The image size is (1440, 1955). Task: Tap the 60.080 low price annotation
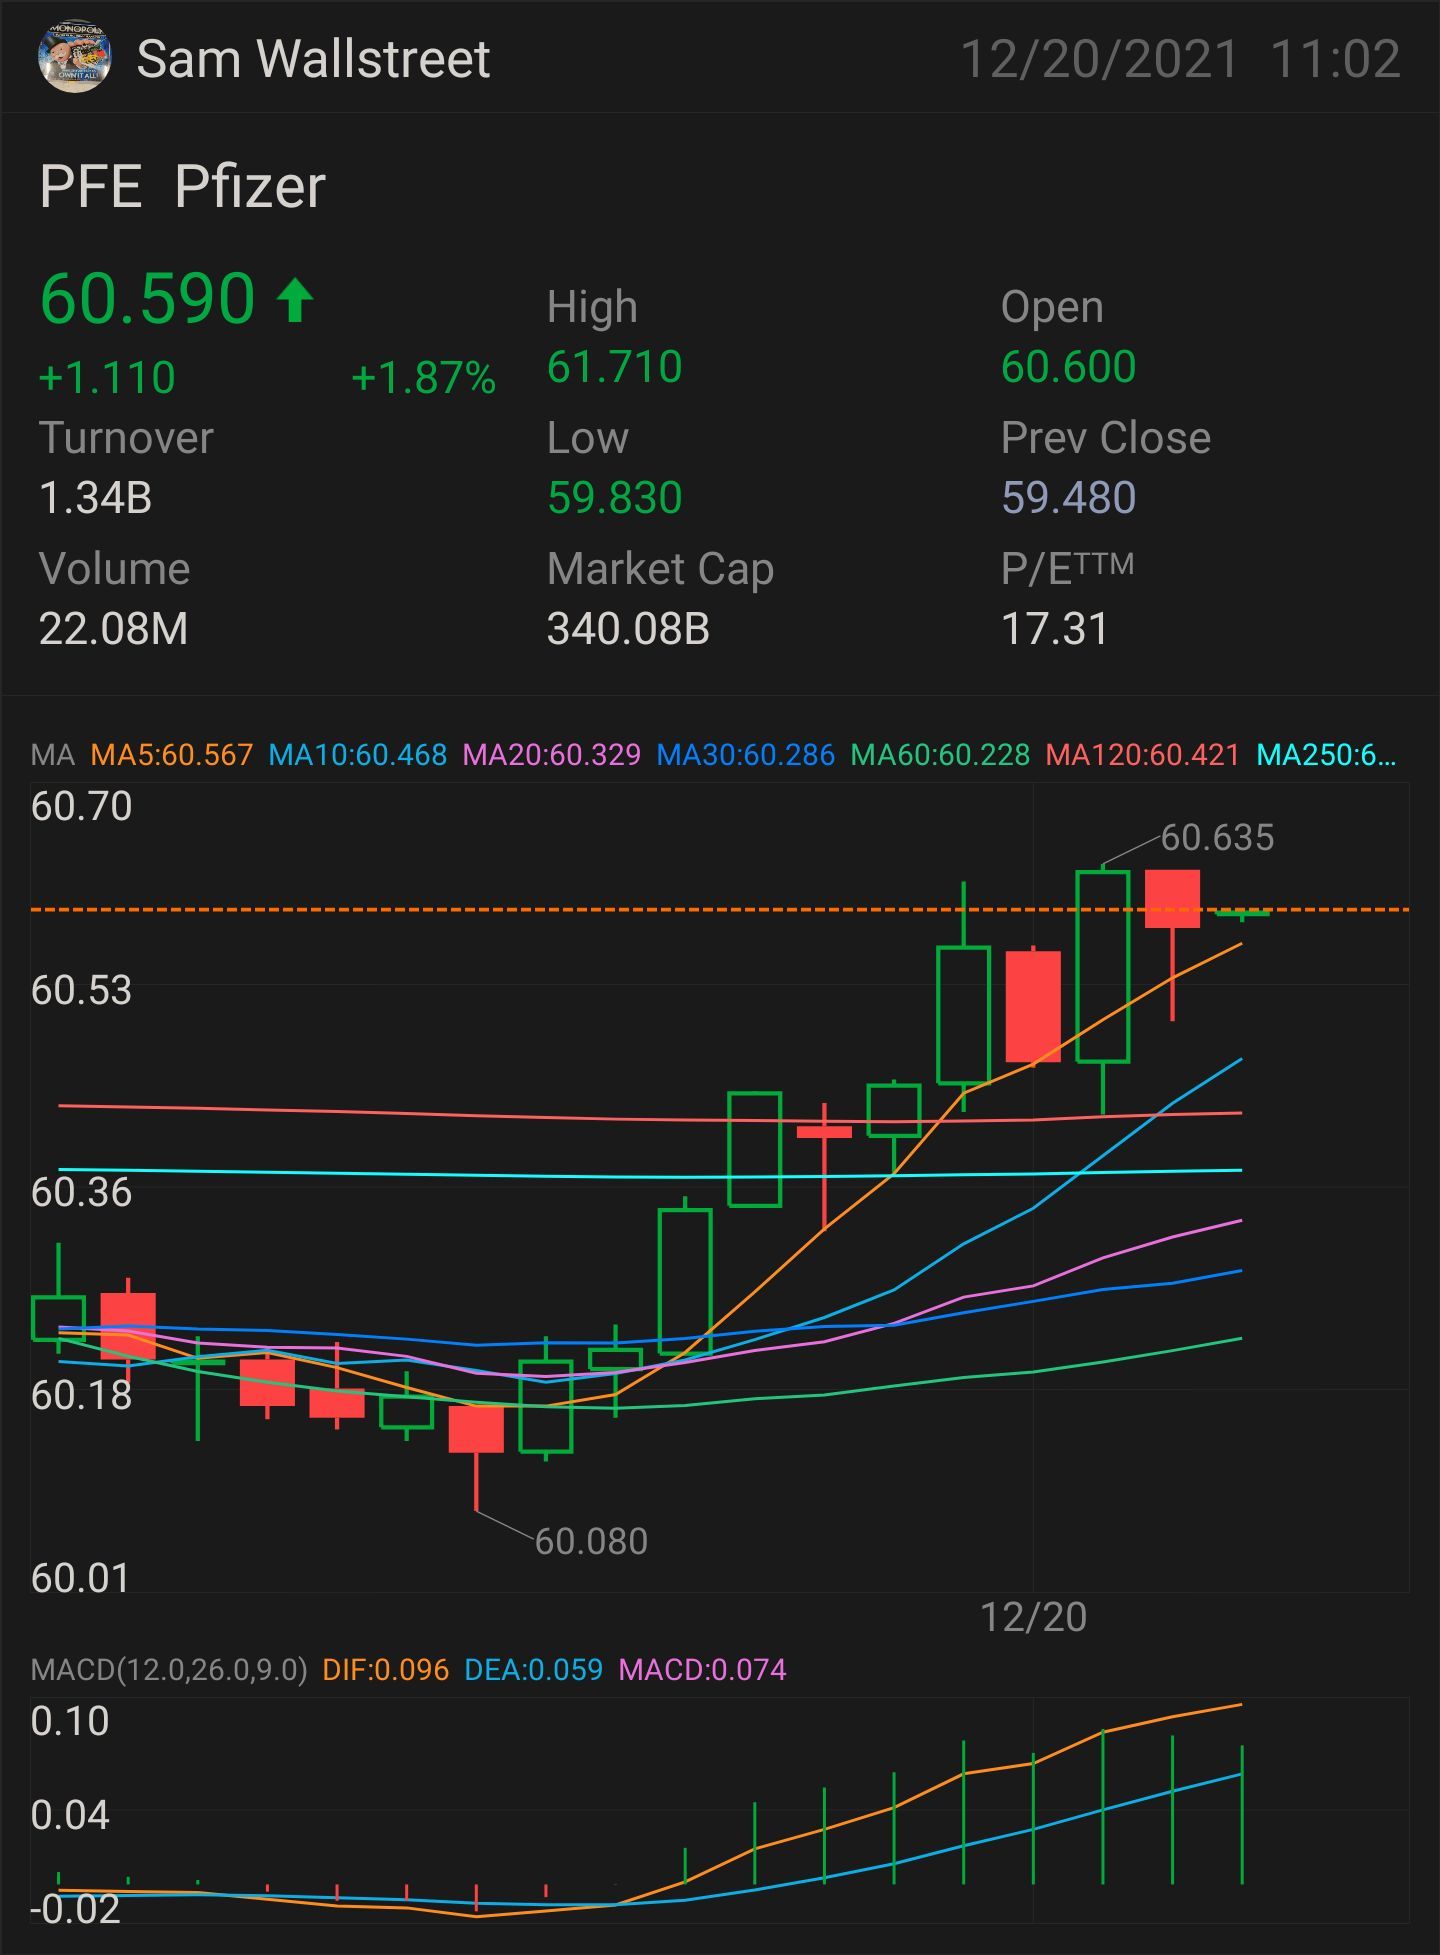point(591,1542)
